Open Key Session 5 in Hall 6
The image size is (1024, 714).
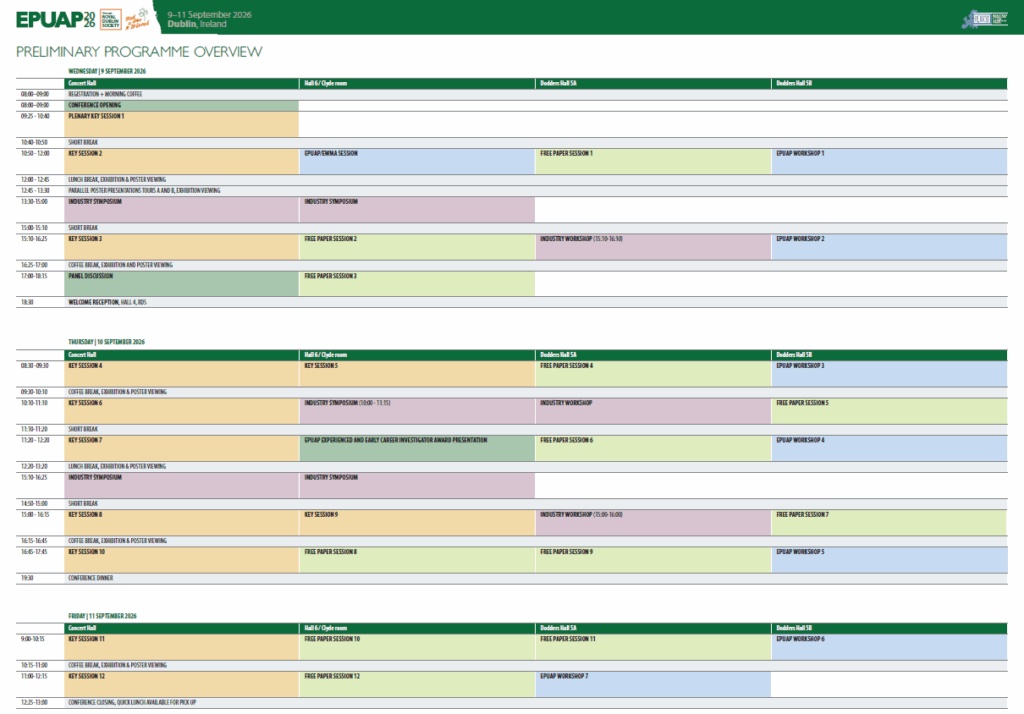417,373
